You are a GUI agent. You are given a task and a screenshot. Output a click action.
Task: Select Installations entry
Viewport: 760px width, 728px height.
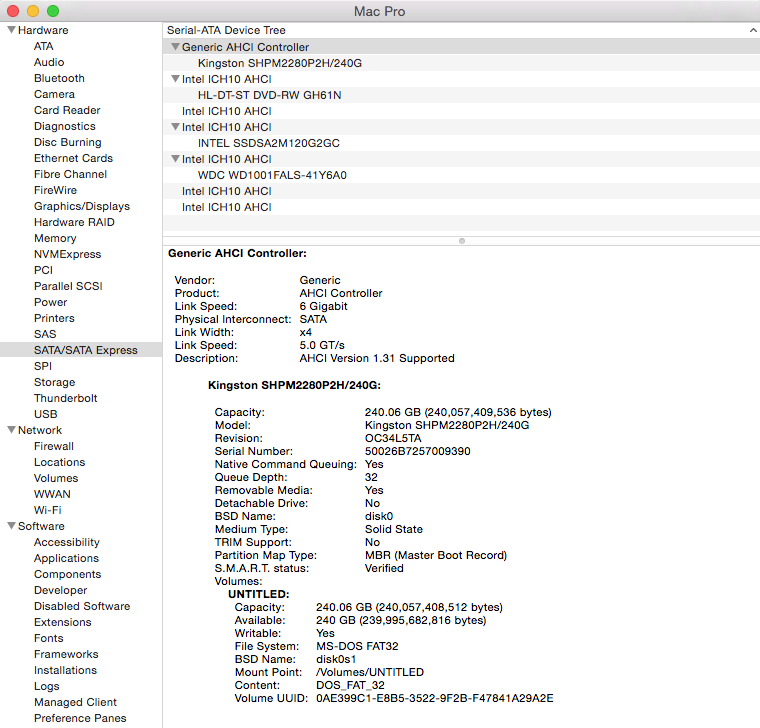click(x=65, y=670)
